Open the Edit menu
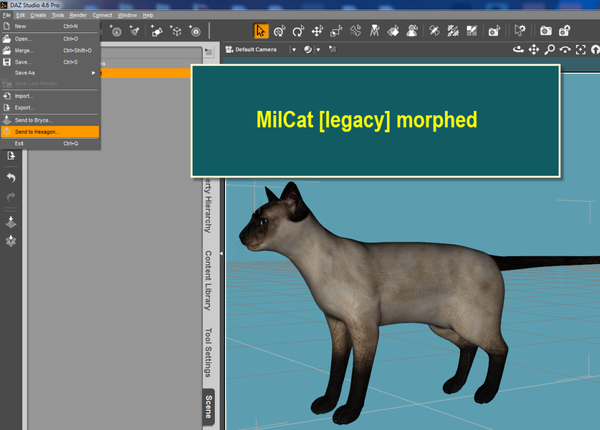 (x=20, y=15)
